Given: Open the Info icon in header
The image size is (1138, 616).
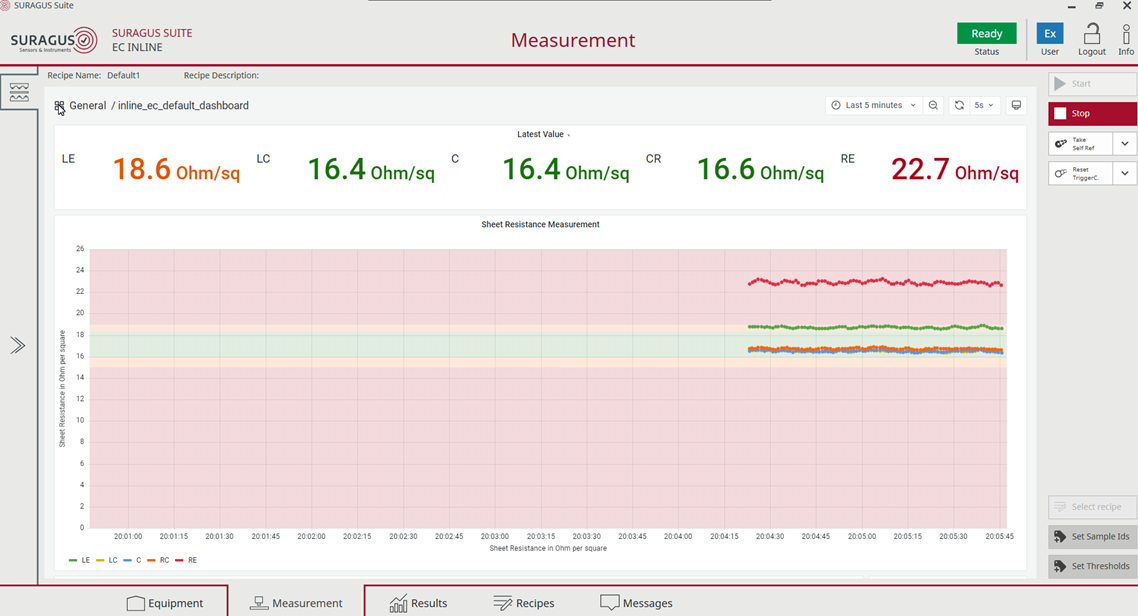Looking at the screenshot, I should (1126, 34).
